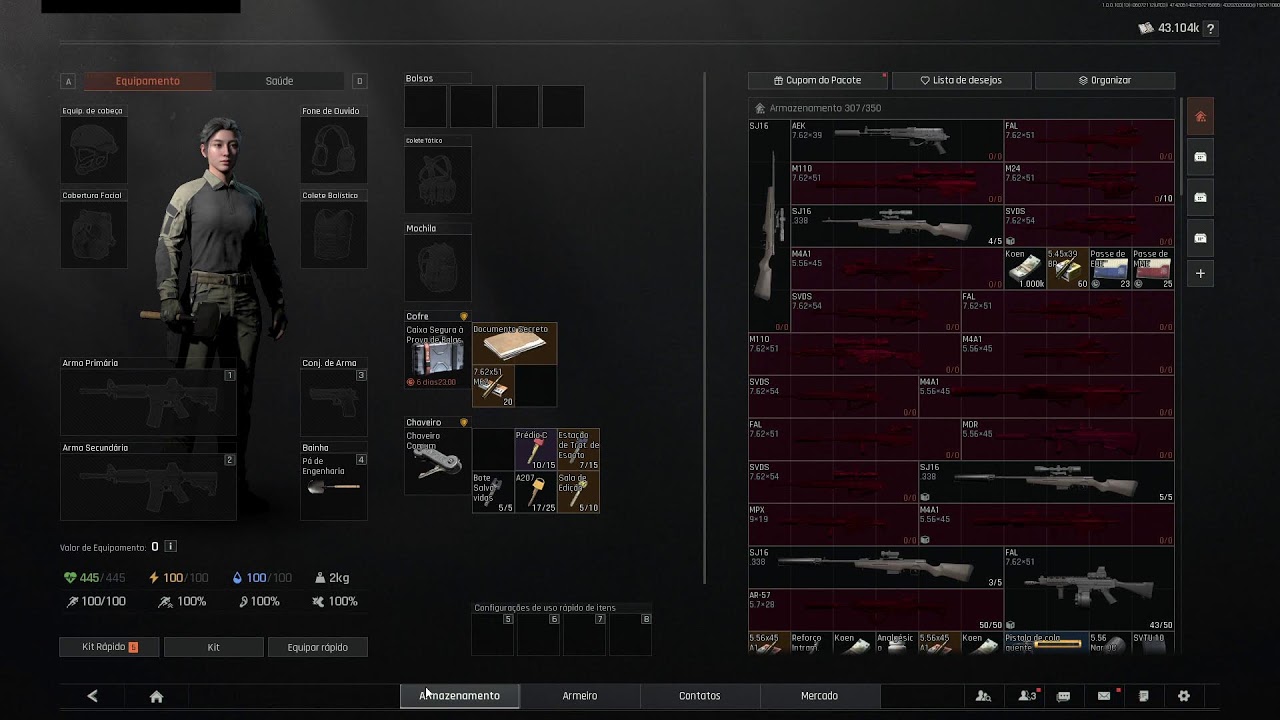This screenshot has height=720, width=1280.
Task: Click the Cobertura Facial slot
Action: (94, 235)
